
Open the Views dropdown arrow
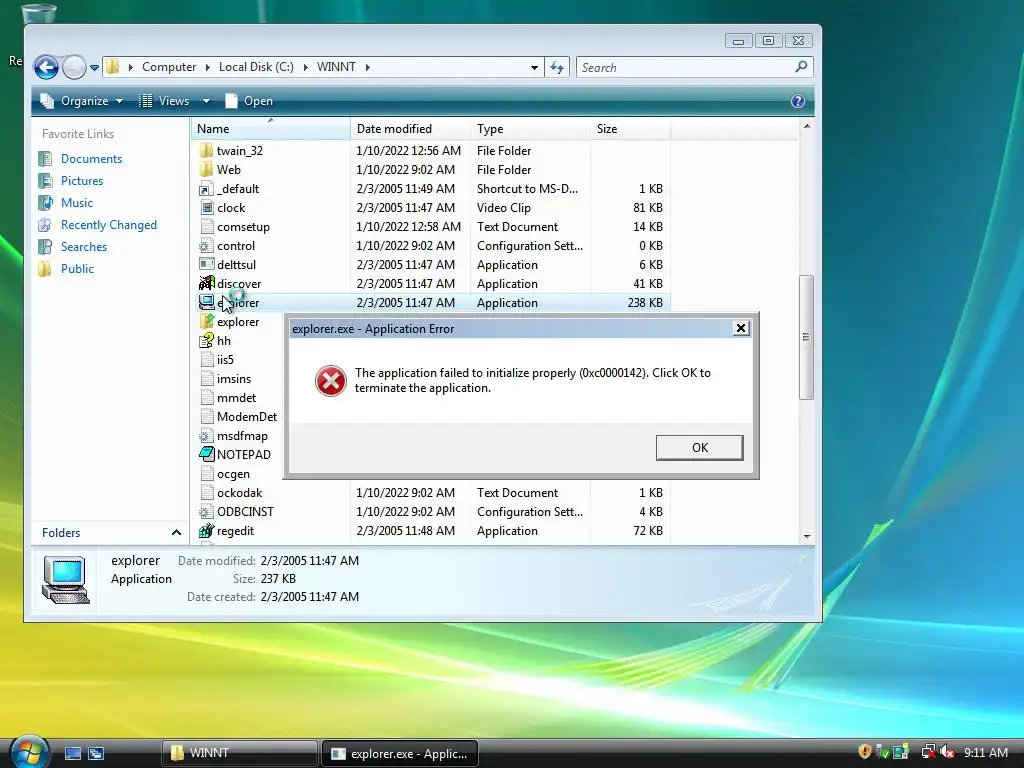pos(206,101)
